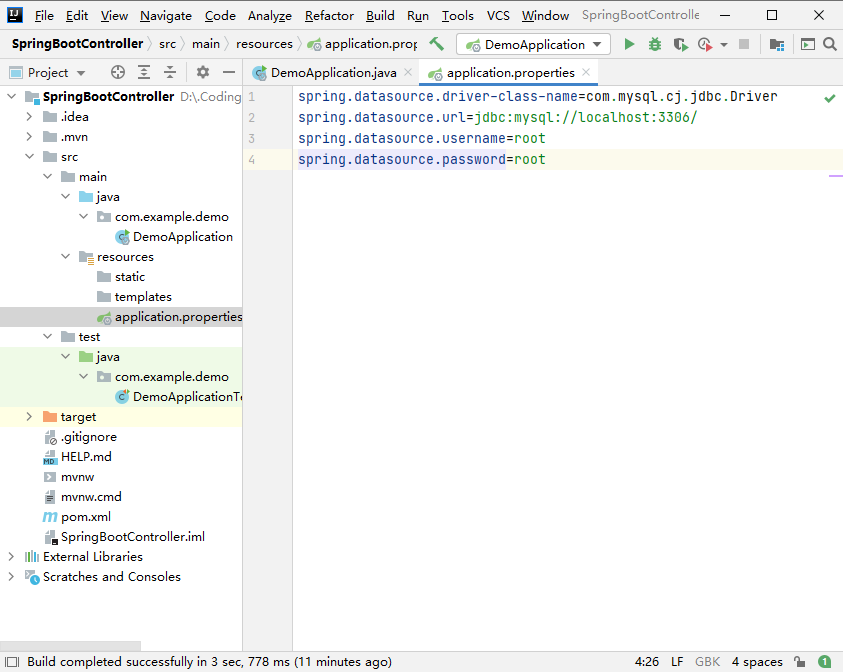Select the static folder

130,276
